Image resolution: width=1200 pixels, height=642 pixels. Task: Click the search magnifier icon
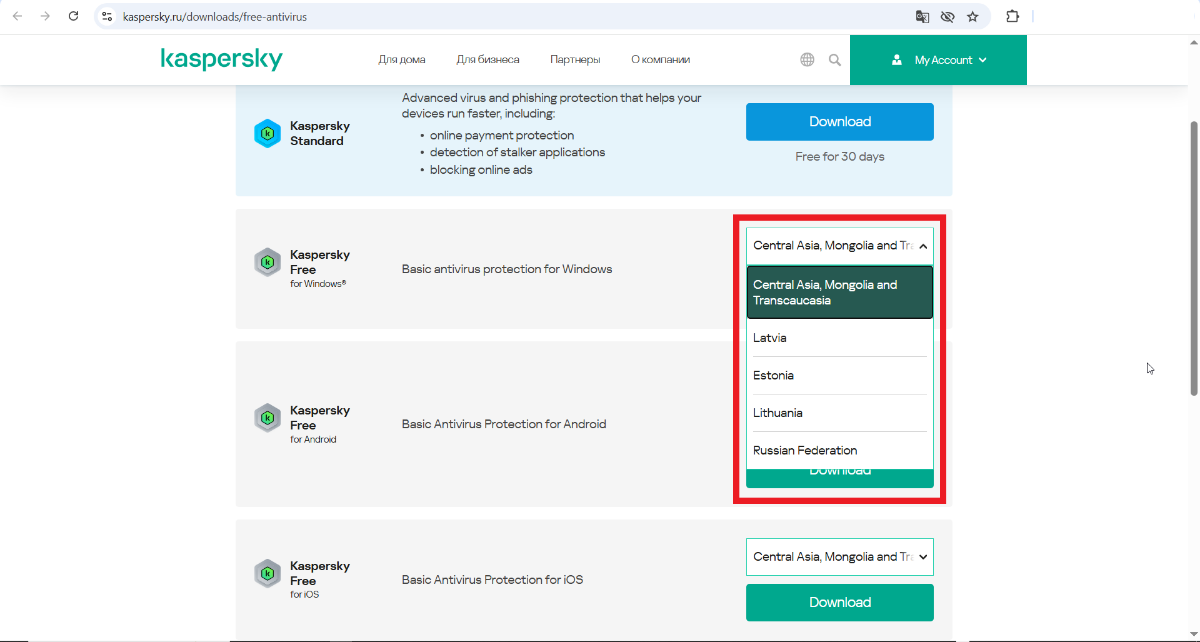click(x=835, y=60)
